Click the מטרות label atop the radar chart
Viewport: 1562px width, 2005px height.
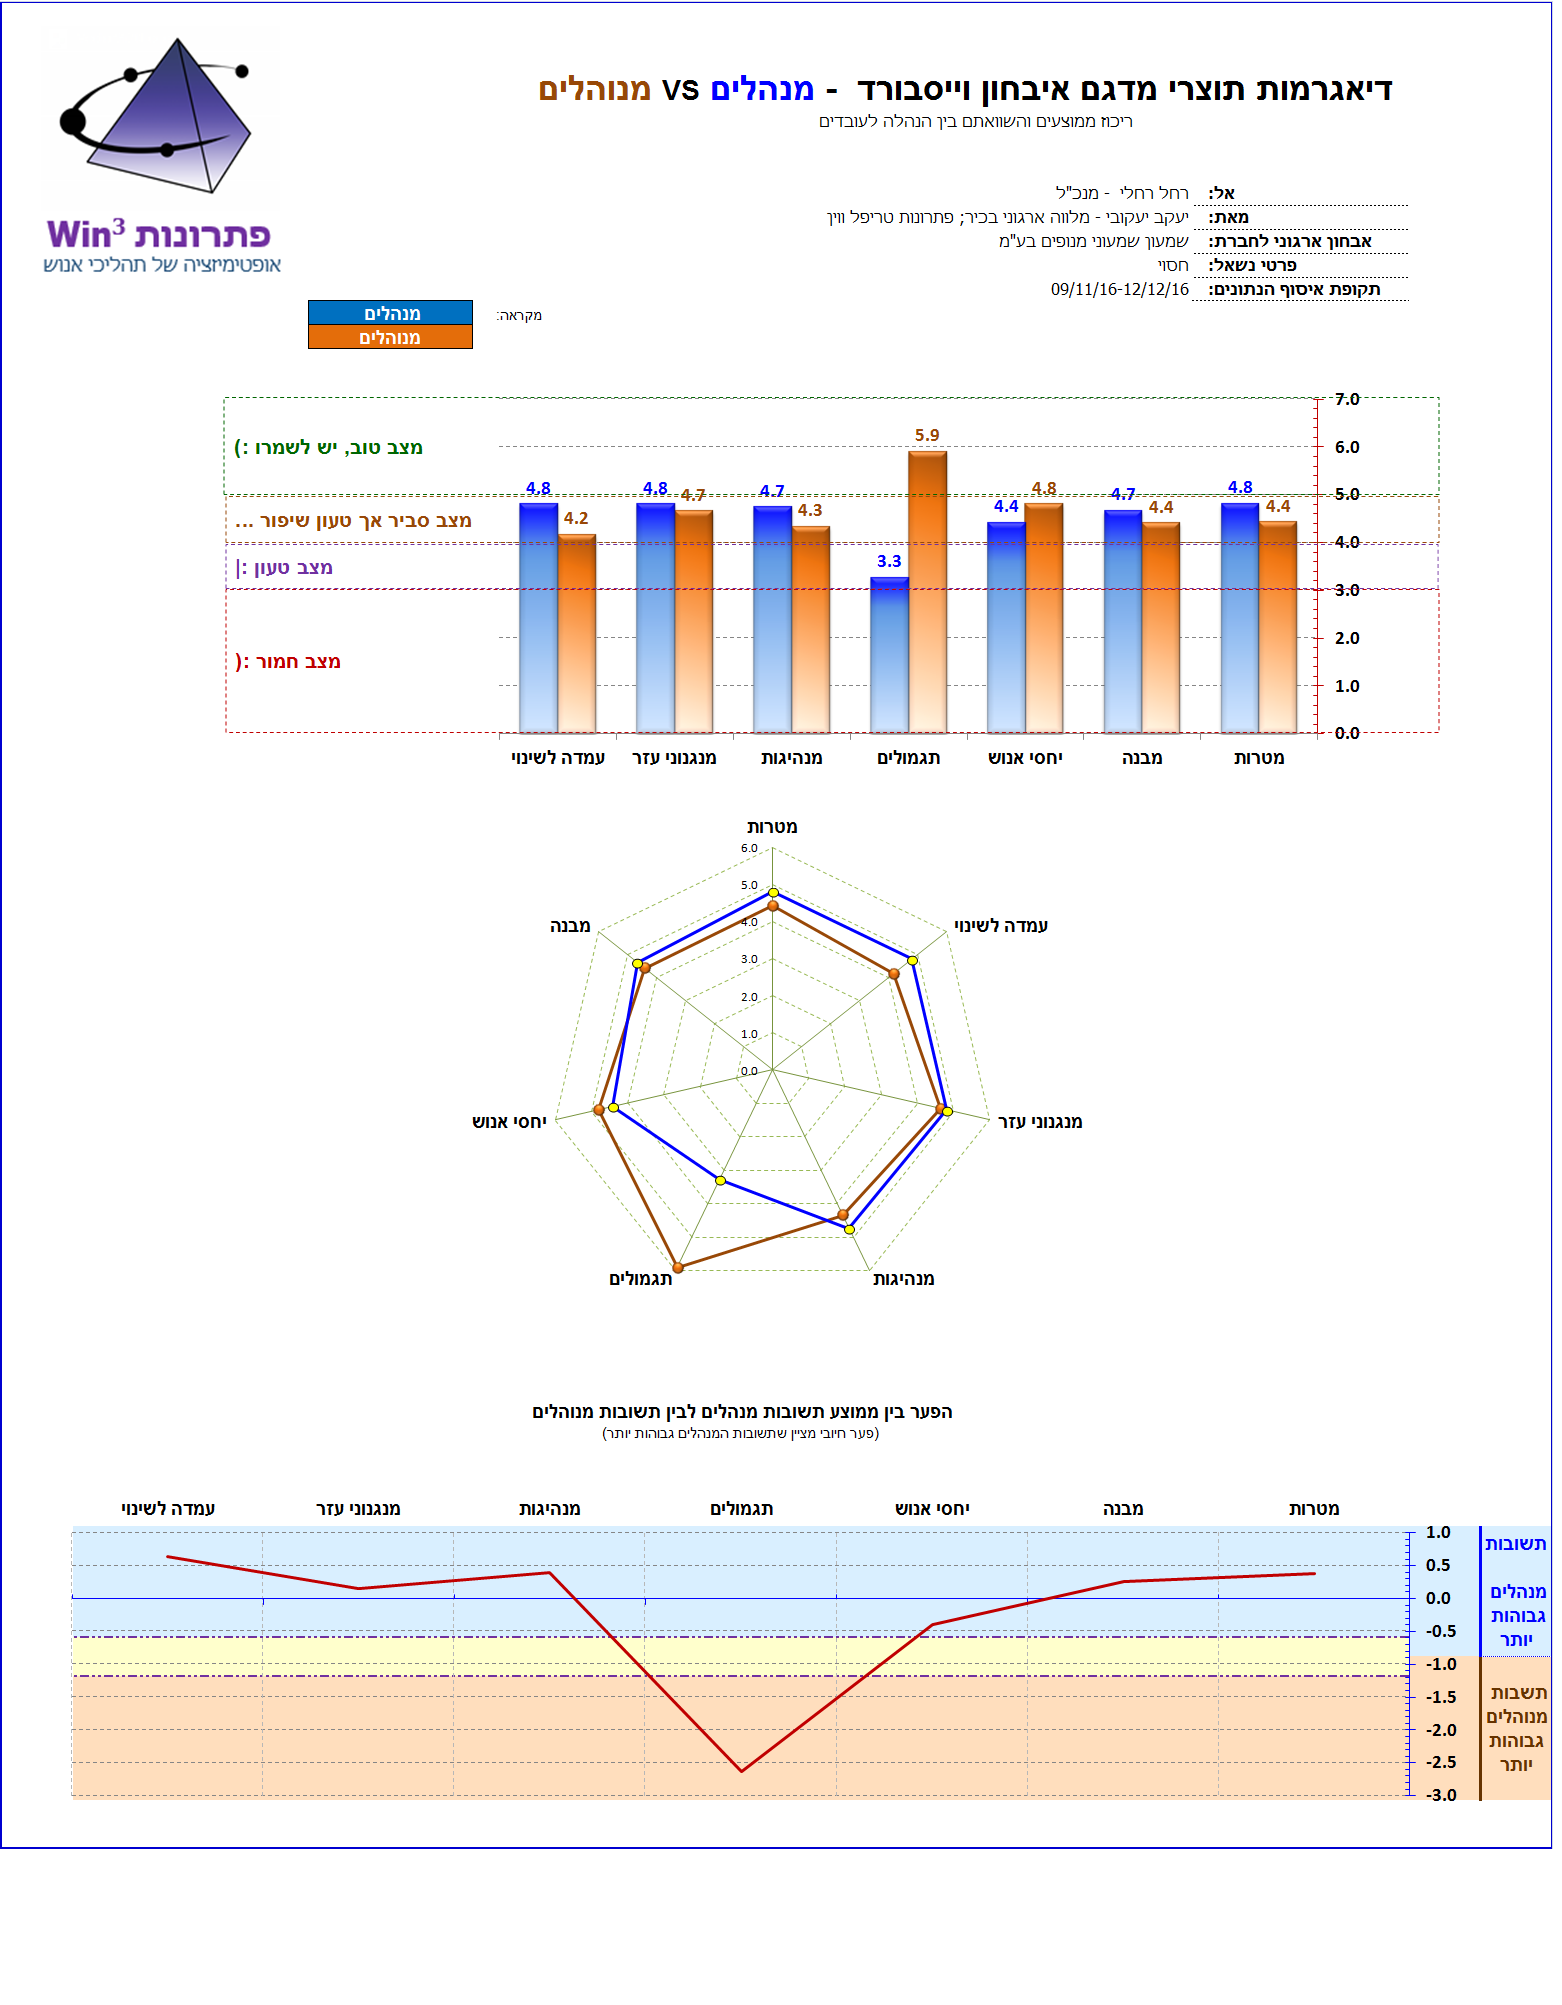(772, 827)
